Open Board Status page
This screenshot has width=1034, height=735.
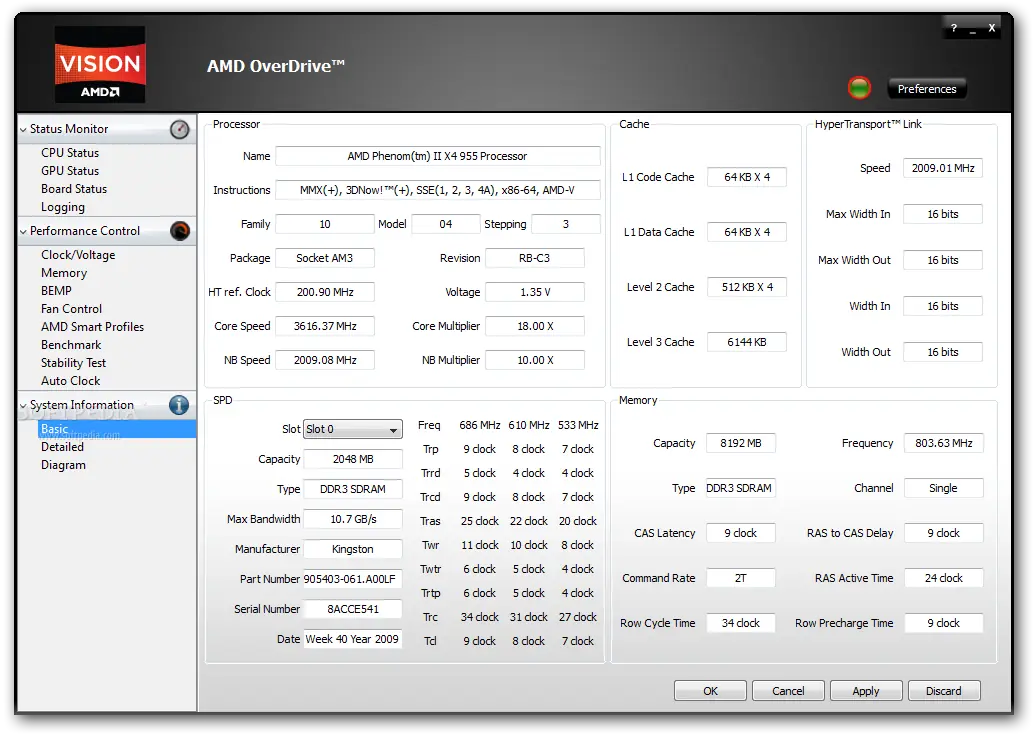[x=74, y=189]
